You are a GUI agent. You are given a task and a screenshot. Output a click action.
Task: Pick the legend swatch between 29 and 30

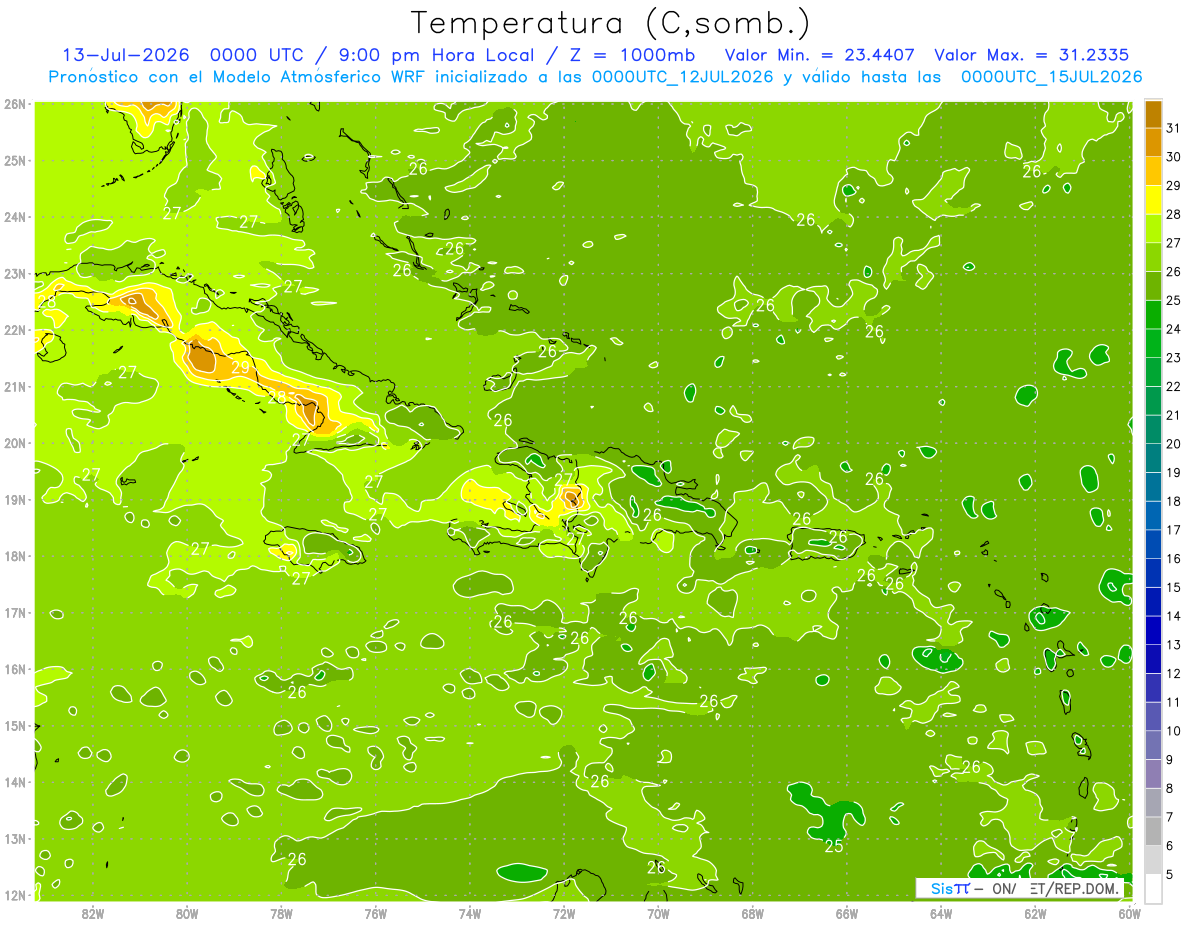coord(1153,171)
